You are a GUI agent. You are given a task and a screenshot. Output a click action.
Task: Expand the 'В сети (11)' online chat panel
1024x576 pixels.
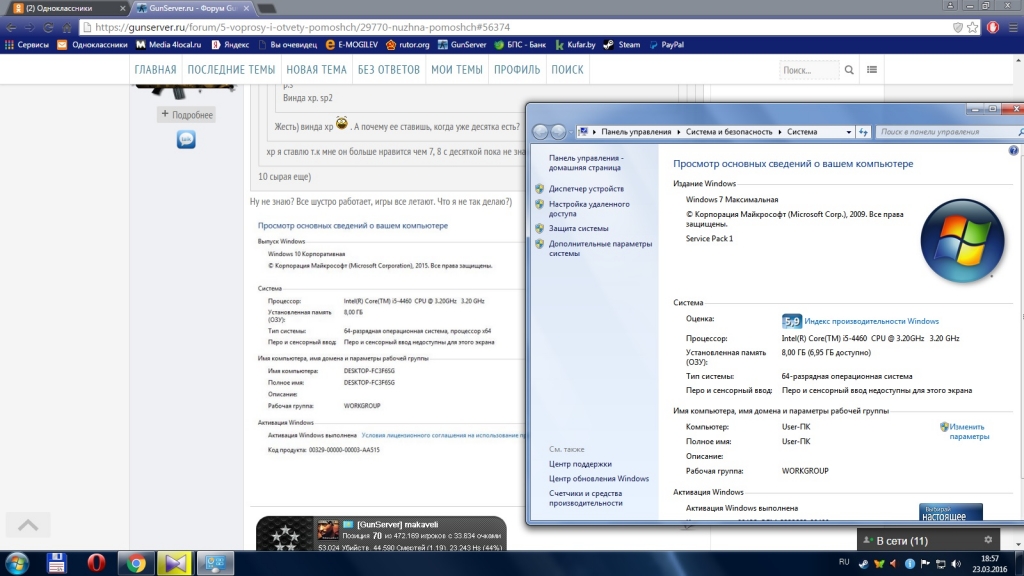(x=902, y=541)
